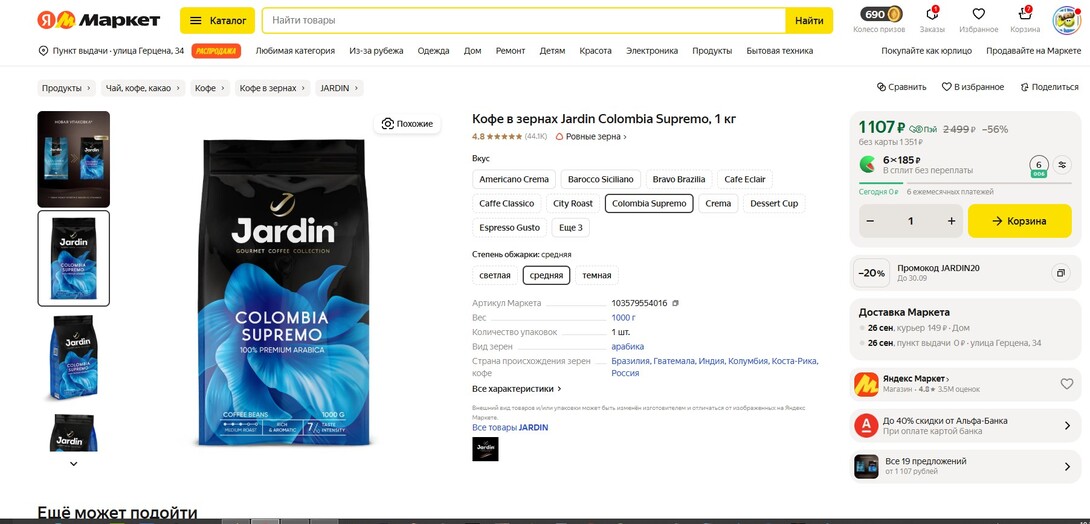1090x524 pixels.
Task: Open the Orders icon in header
Action: 932,14
